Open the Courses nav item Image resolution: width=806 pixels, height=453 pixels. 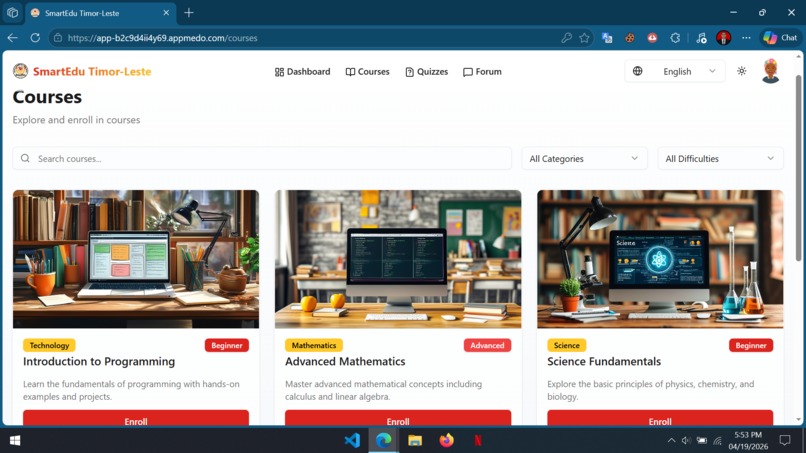[x=367, y=71]
